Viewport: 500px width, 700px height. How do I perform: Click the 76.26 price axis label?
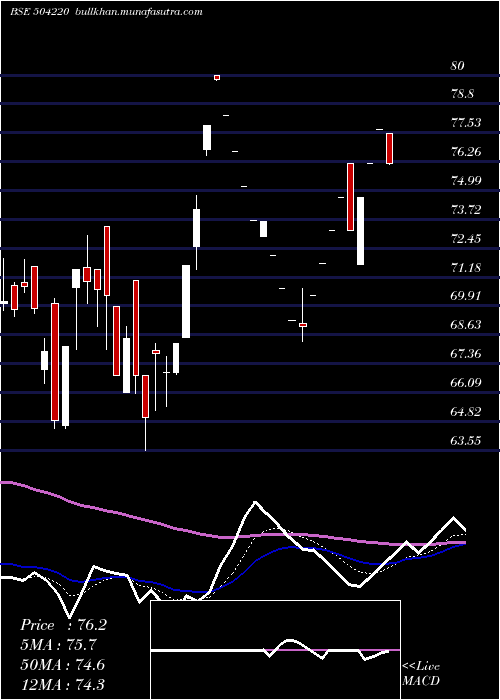pyautogui.click(x=466, y=152)
